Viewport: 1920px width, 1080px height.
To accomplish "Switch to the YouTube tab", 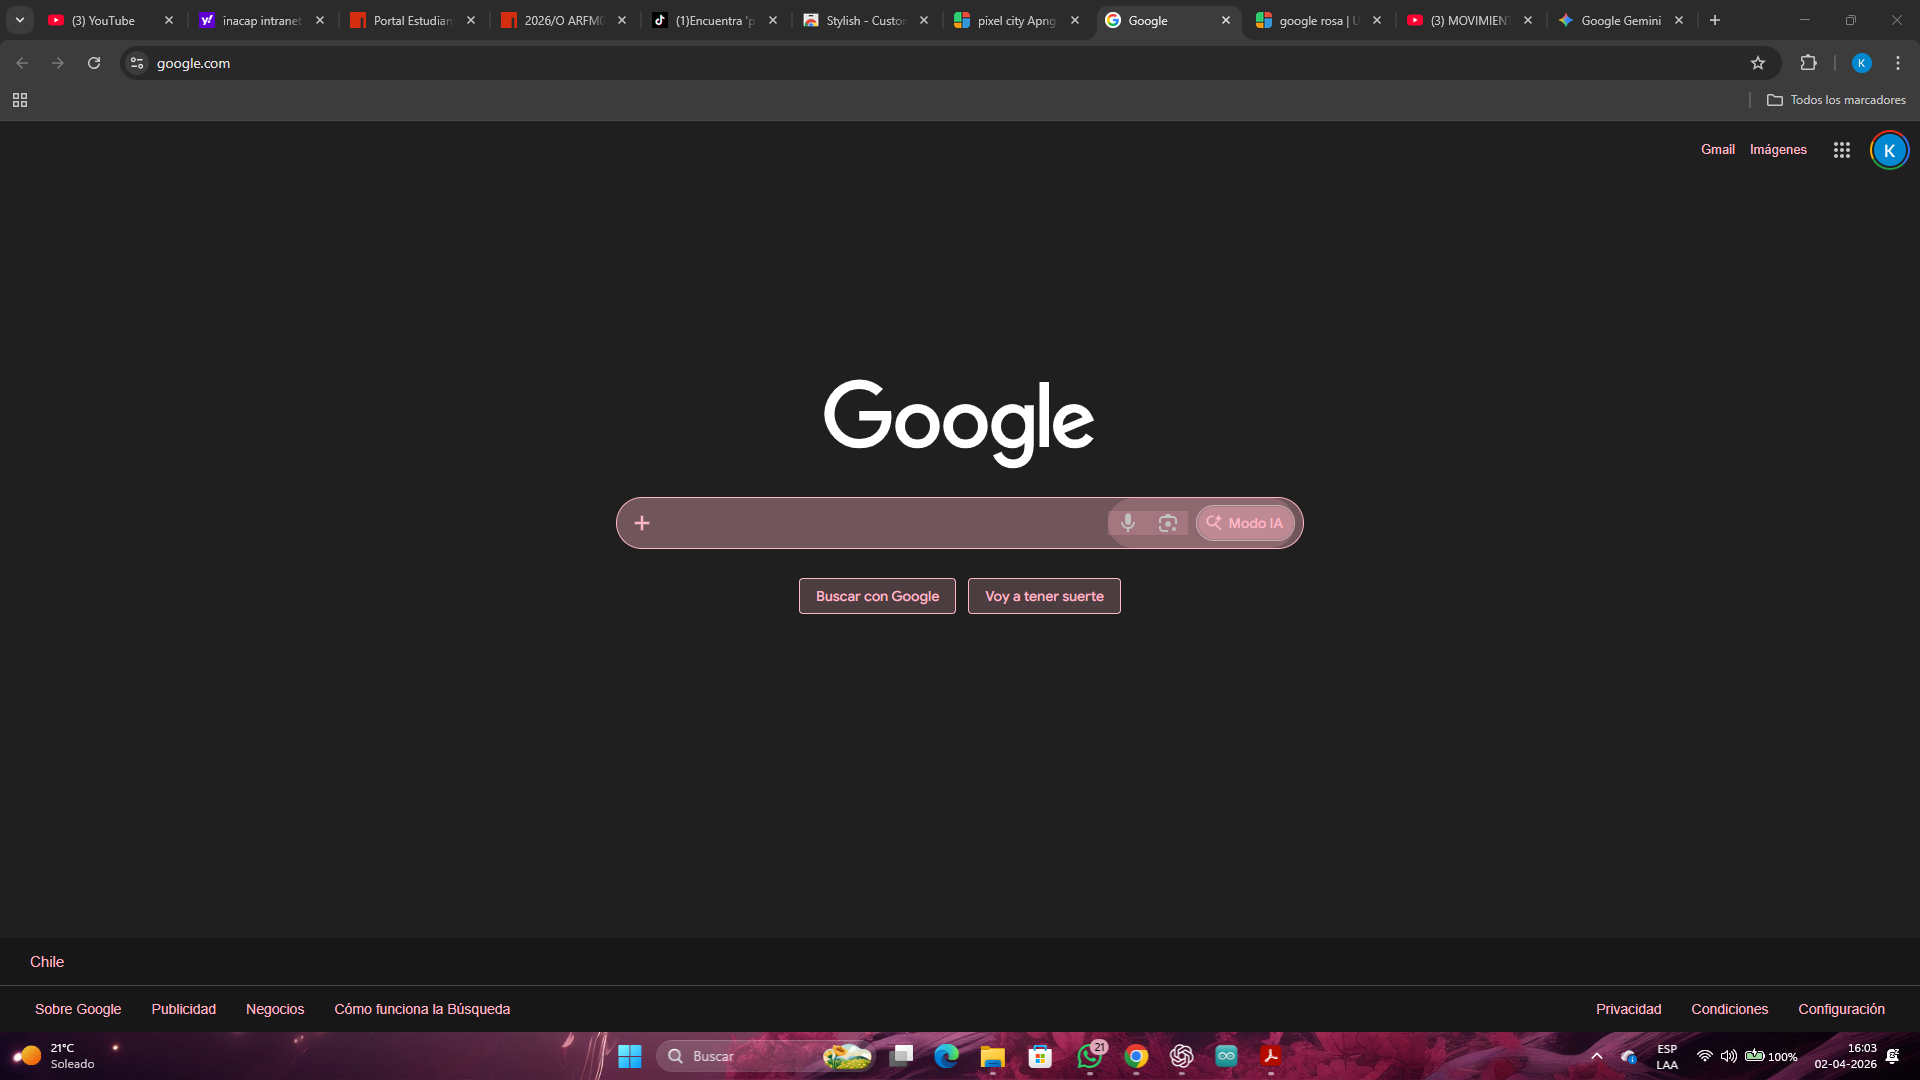I will point(100,19).
